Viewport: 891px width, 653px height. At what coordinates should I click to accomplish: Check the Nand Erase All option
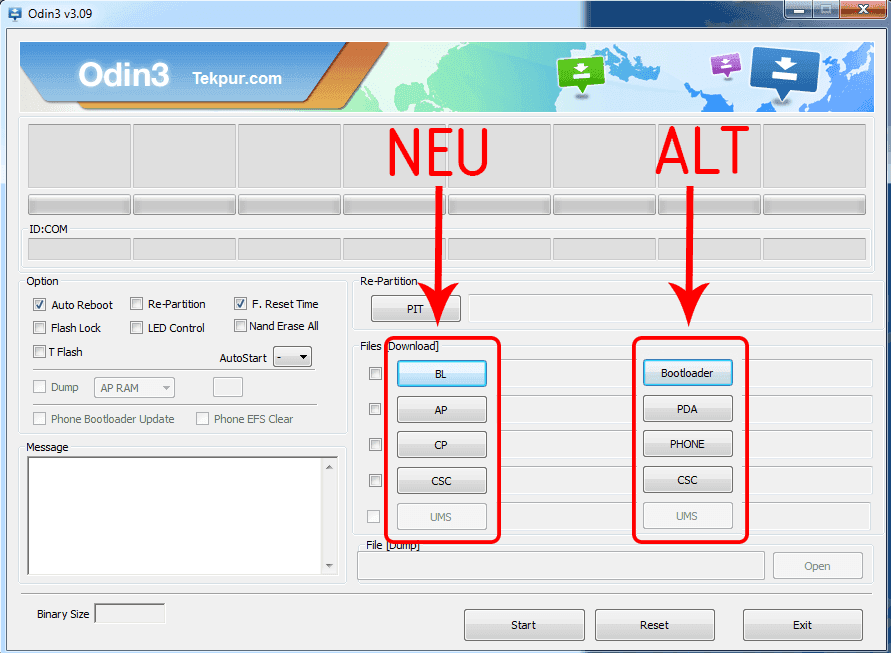(240, 326)
